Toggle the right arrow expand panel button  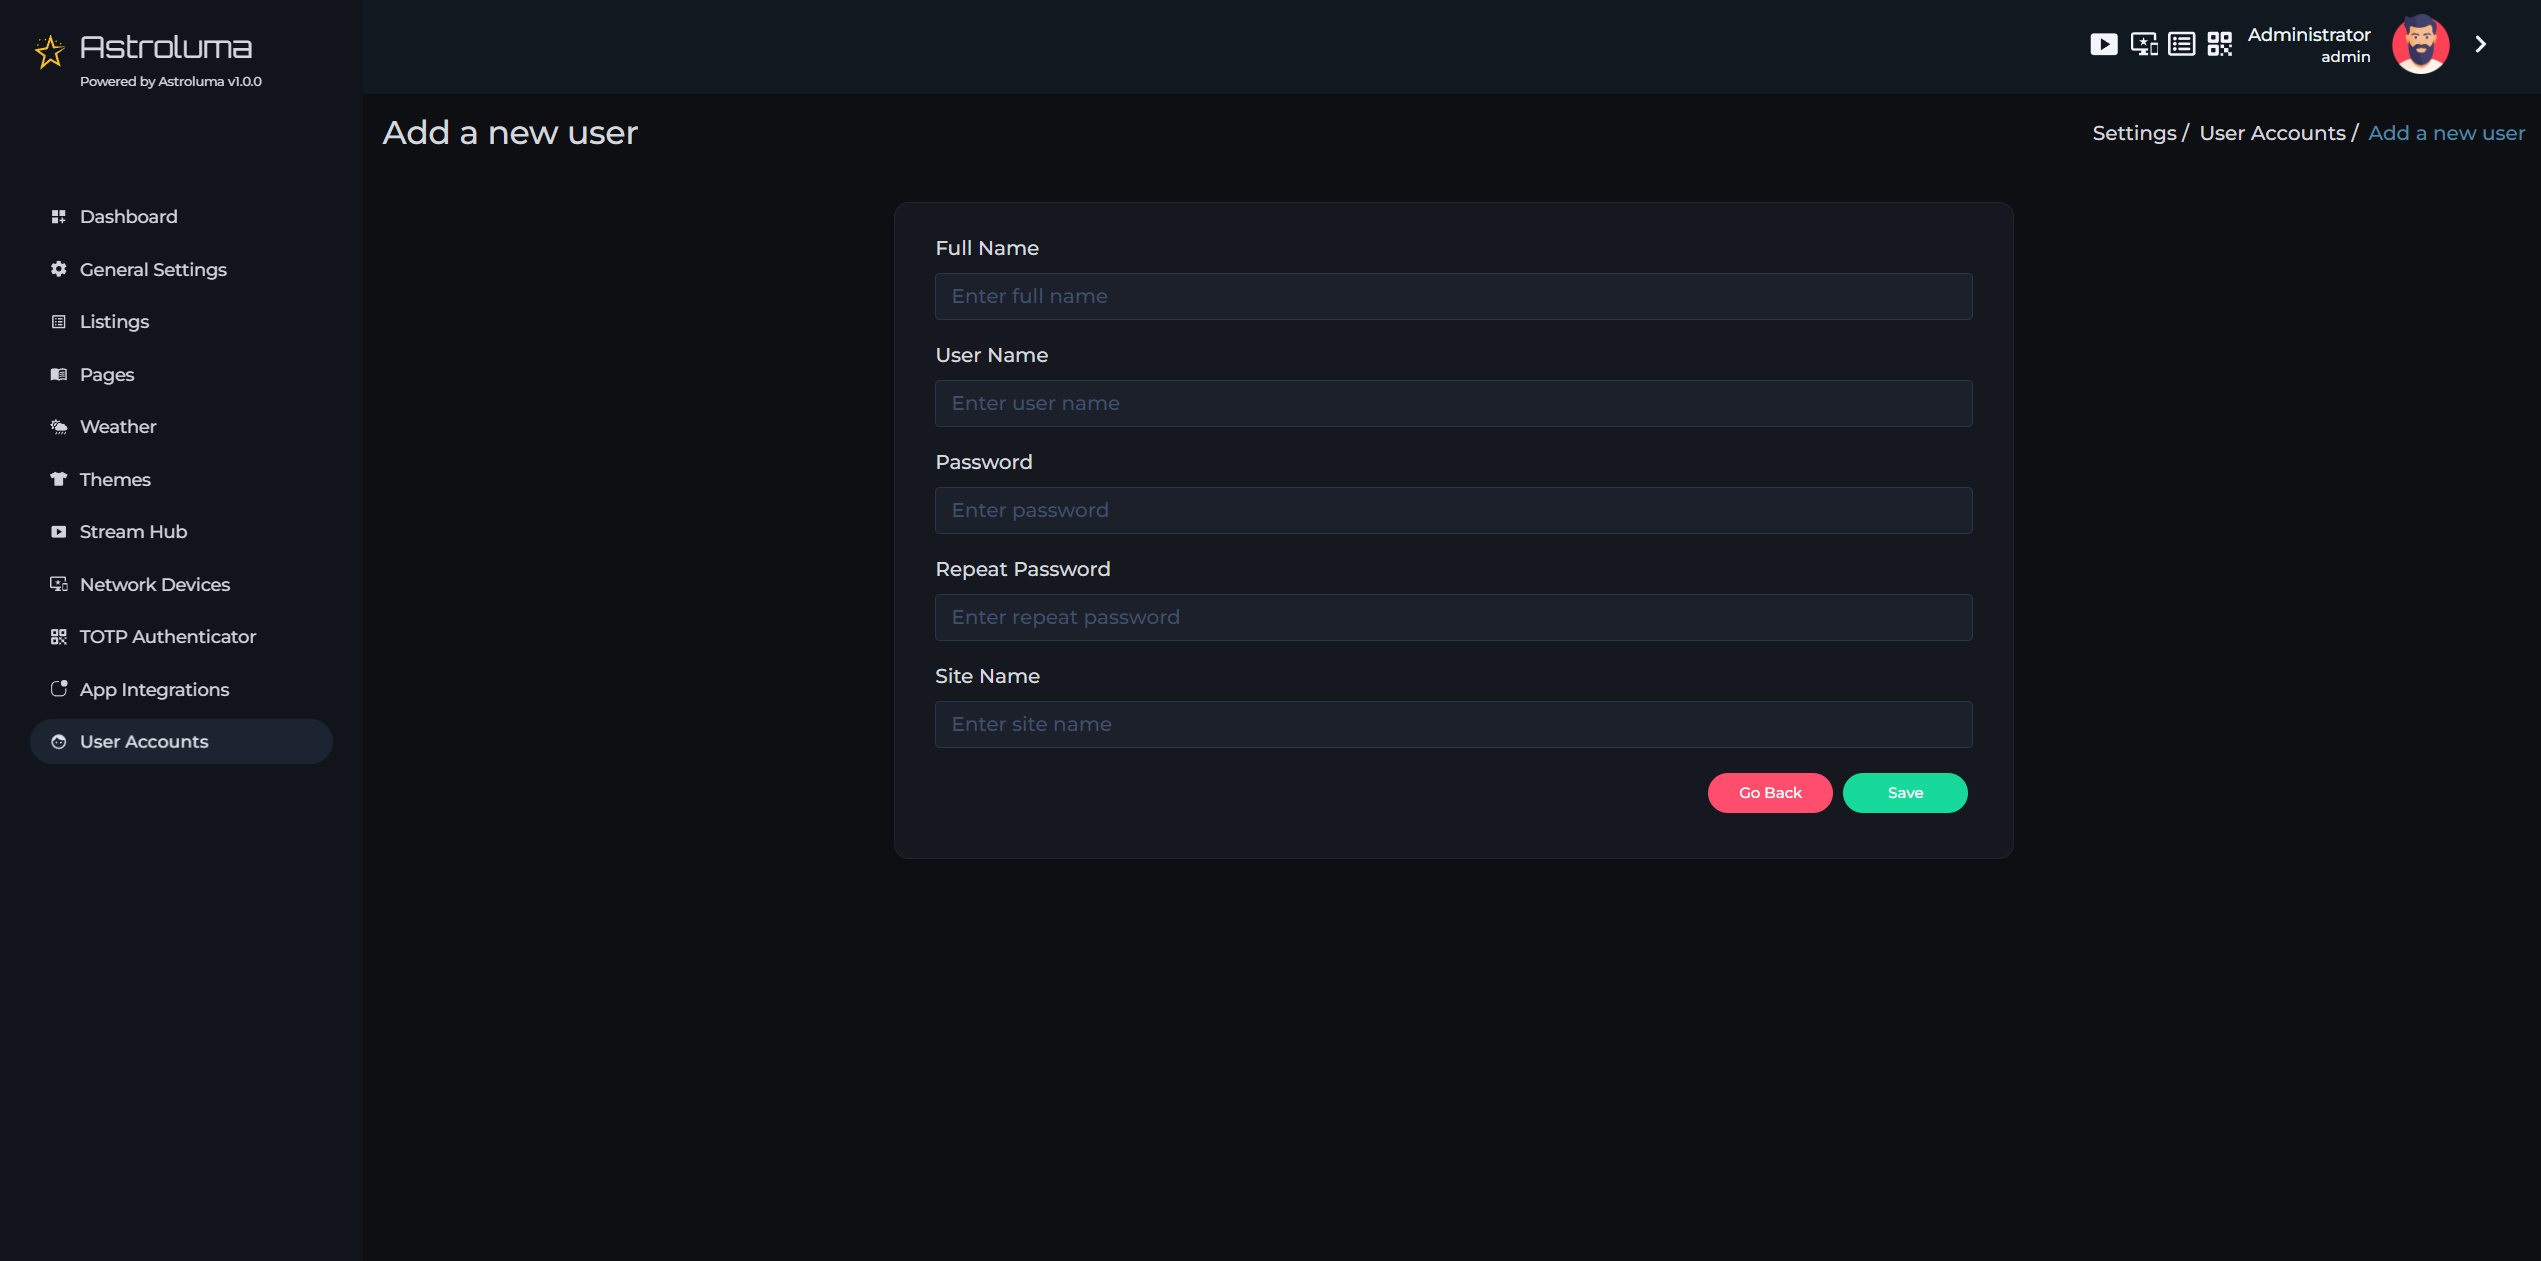[x=2481, y=44]
